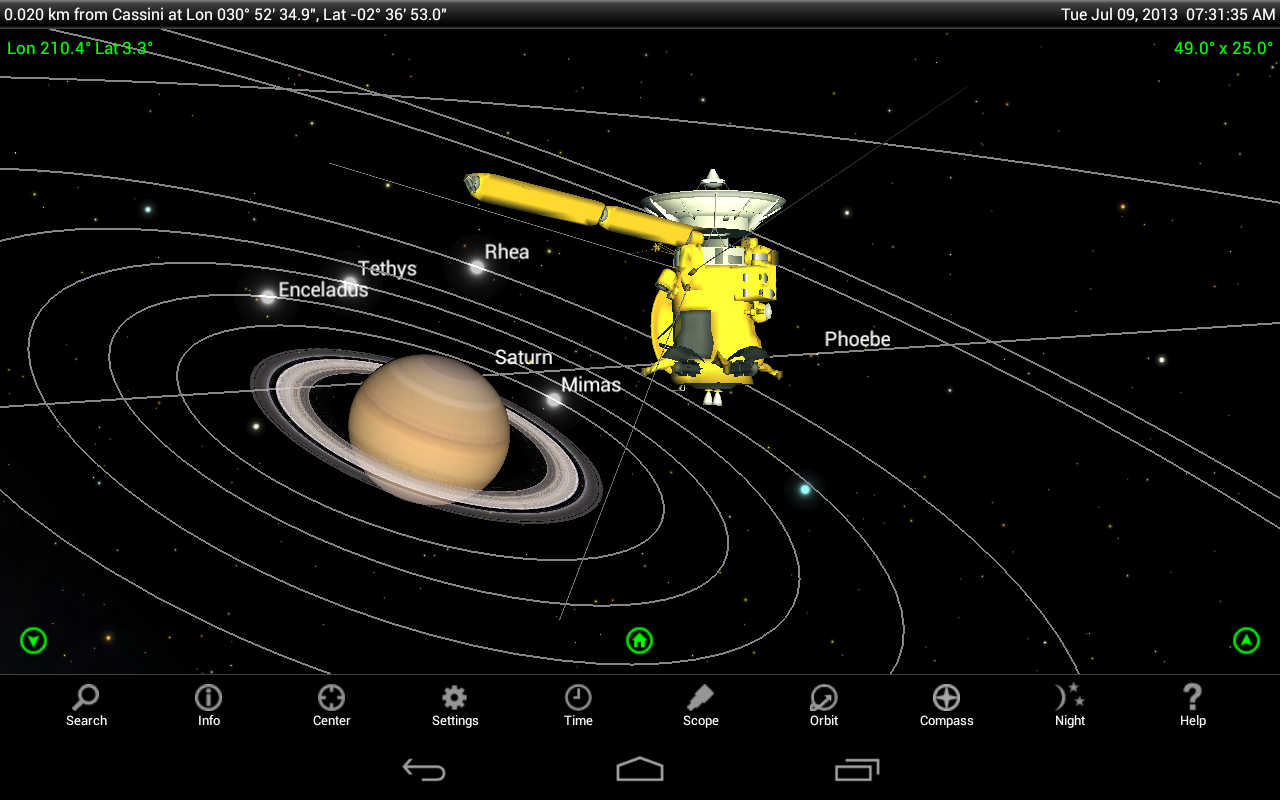Image resolution: width=1280 pixels, height=800 pixels.
Task: Tap the 49.0° x 25.0° field-of-view readout
Action: click(1223, 48)
